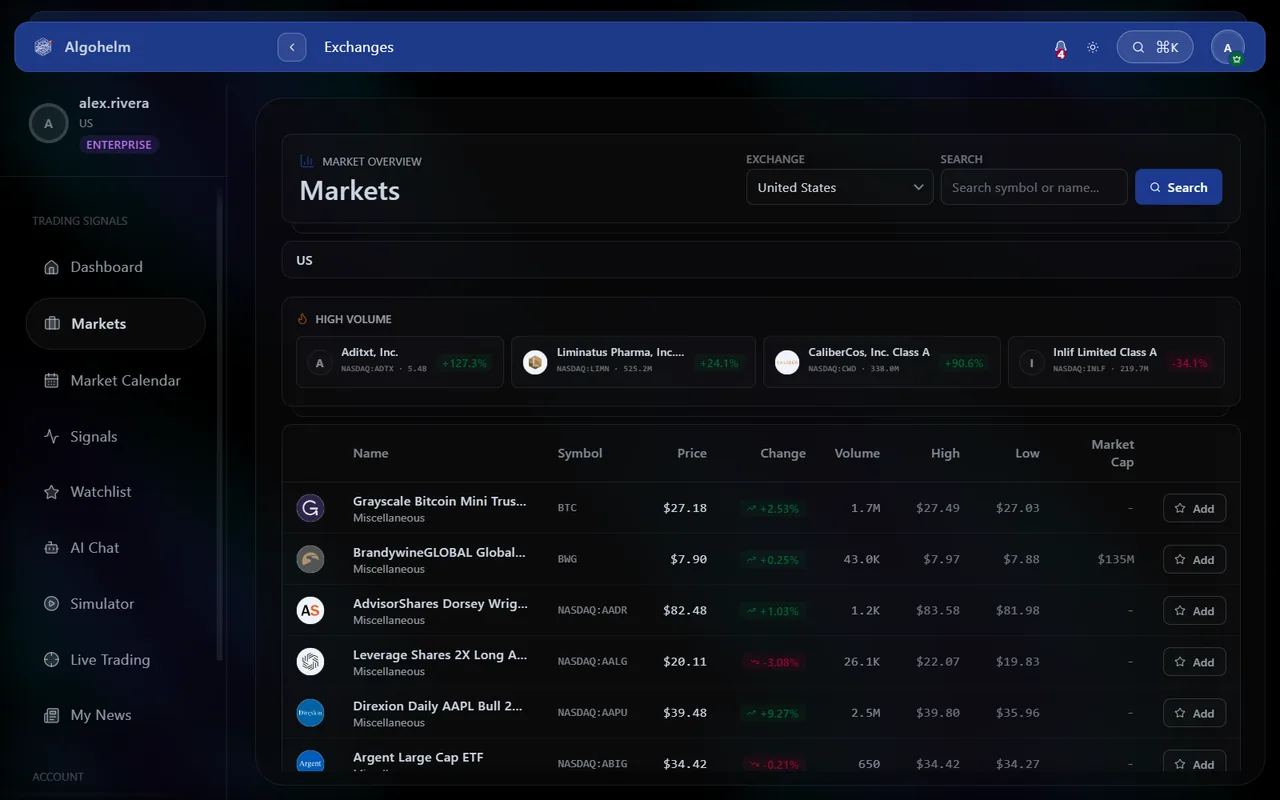The width and height of the screenshot is (1280, 800).
Task: Open the Liminatus Pharma high volume card
Action: coord(633,362)
